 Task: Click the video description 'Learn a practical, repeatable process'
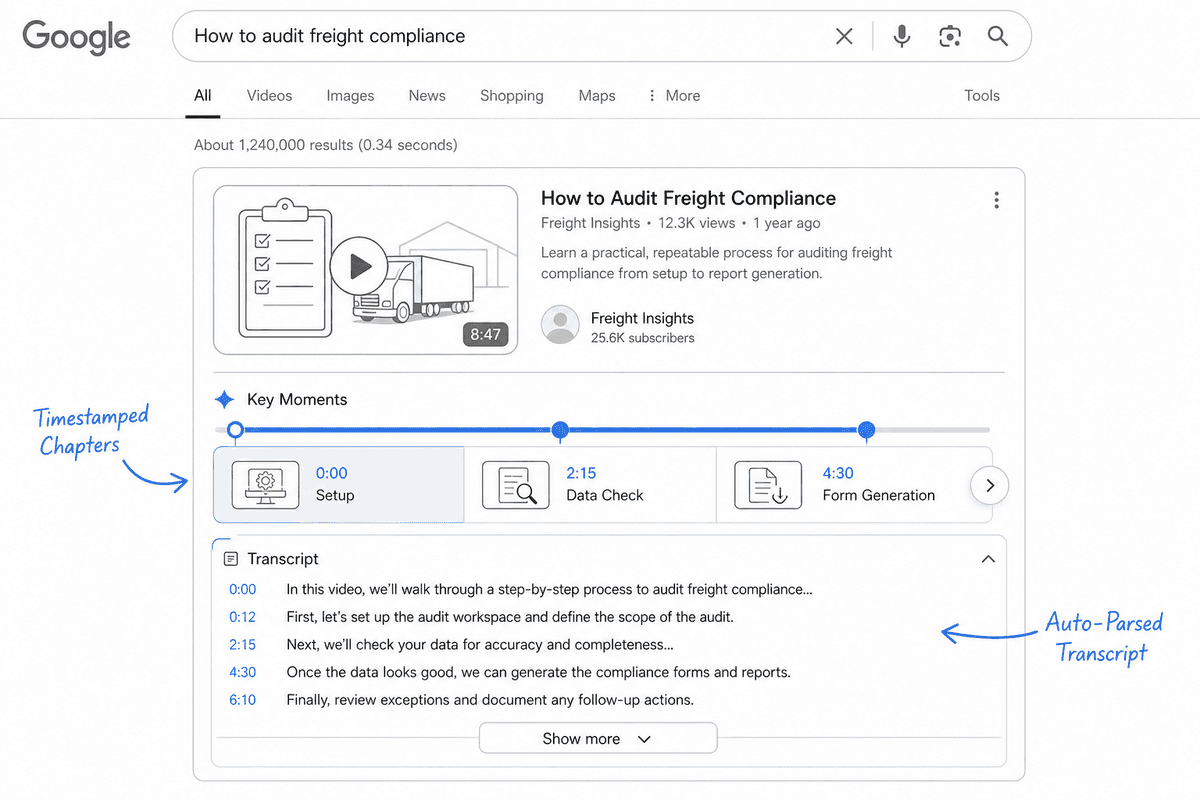(717, 263)
